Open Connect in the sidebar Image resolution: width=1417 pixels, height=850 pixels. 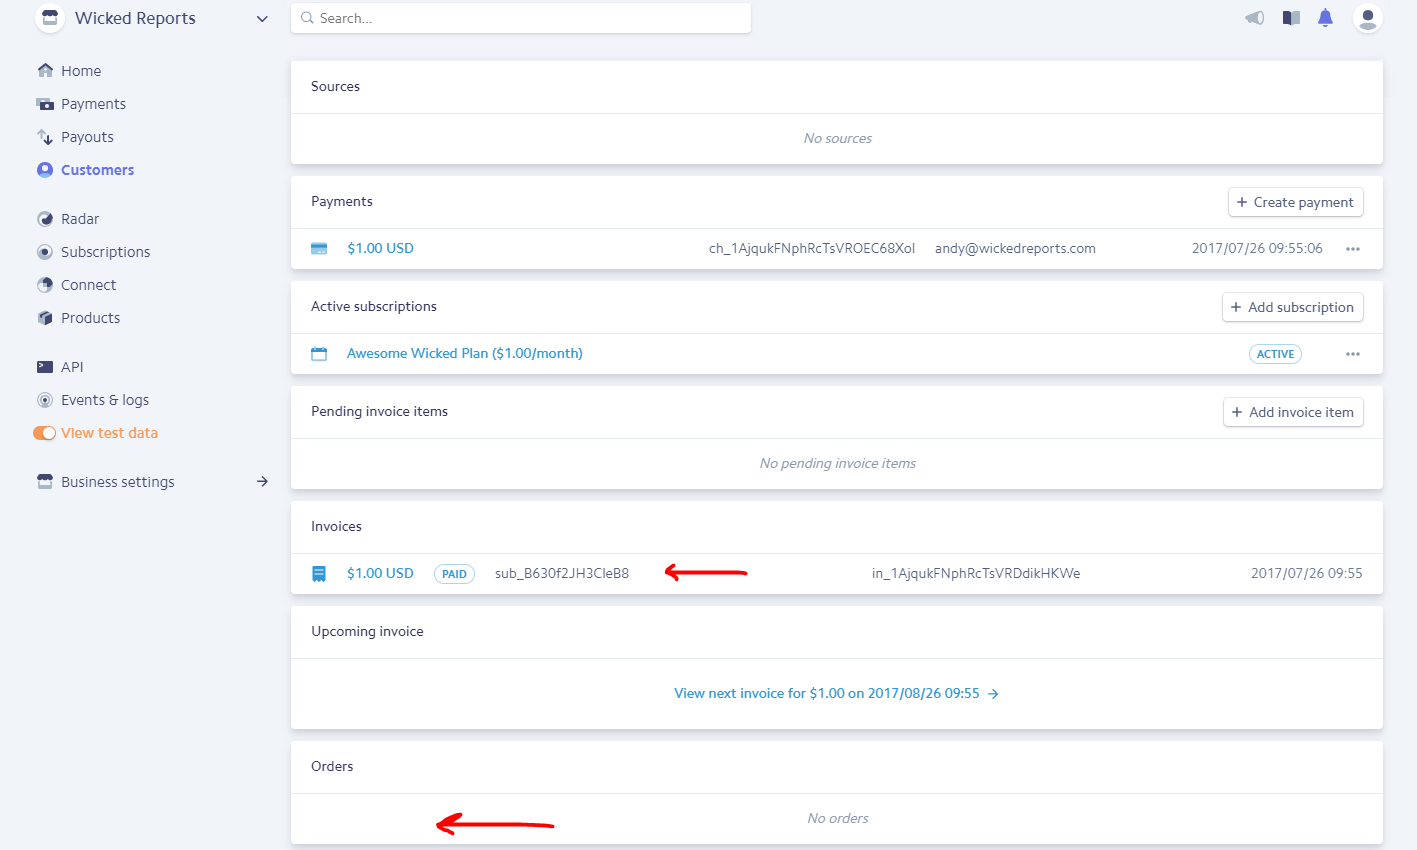pyautogui.click(x=88, y=285)
